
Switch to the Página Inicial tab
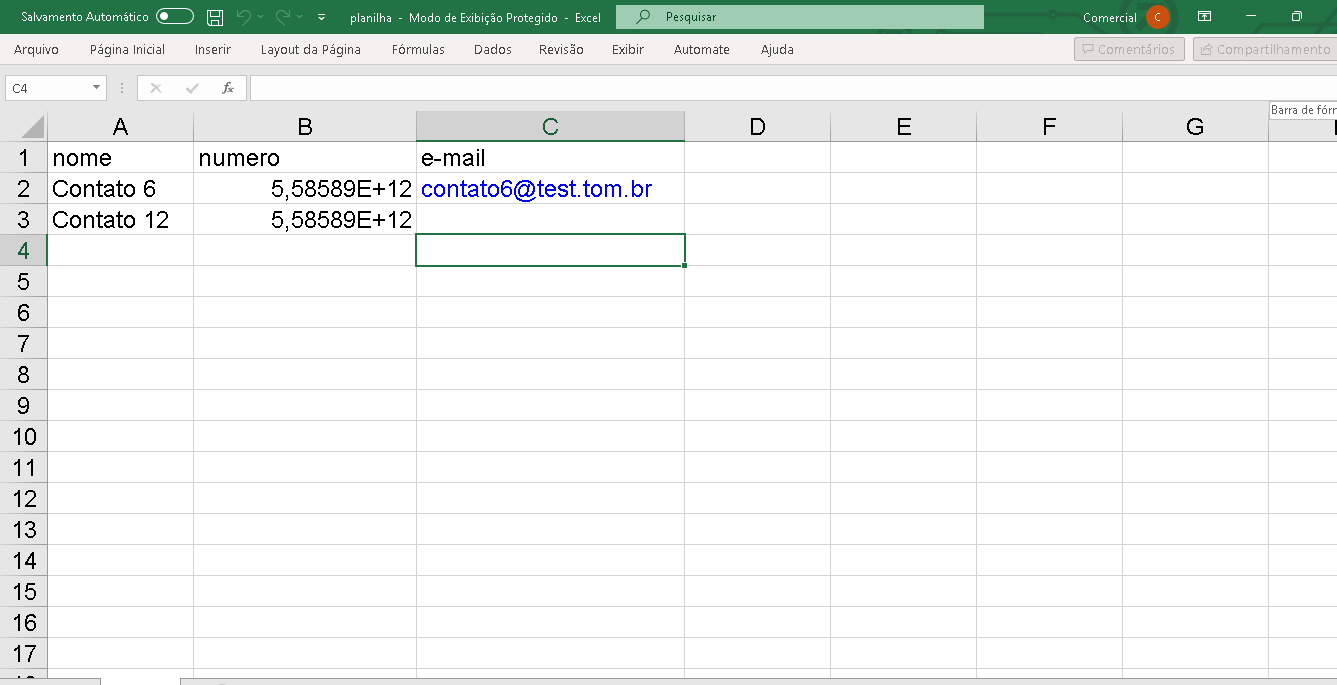coord(127,49)
